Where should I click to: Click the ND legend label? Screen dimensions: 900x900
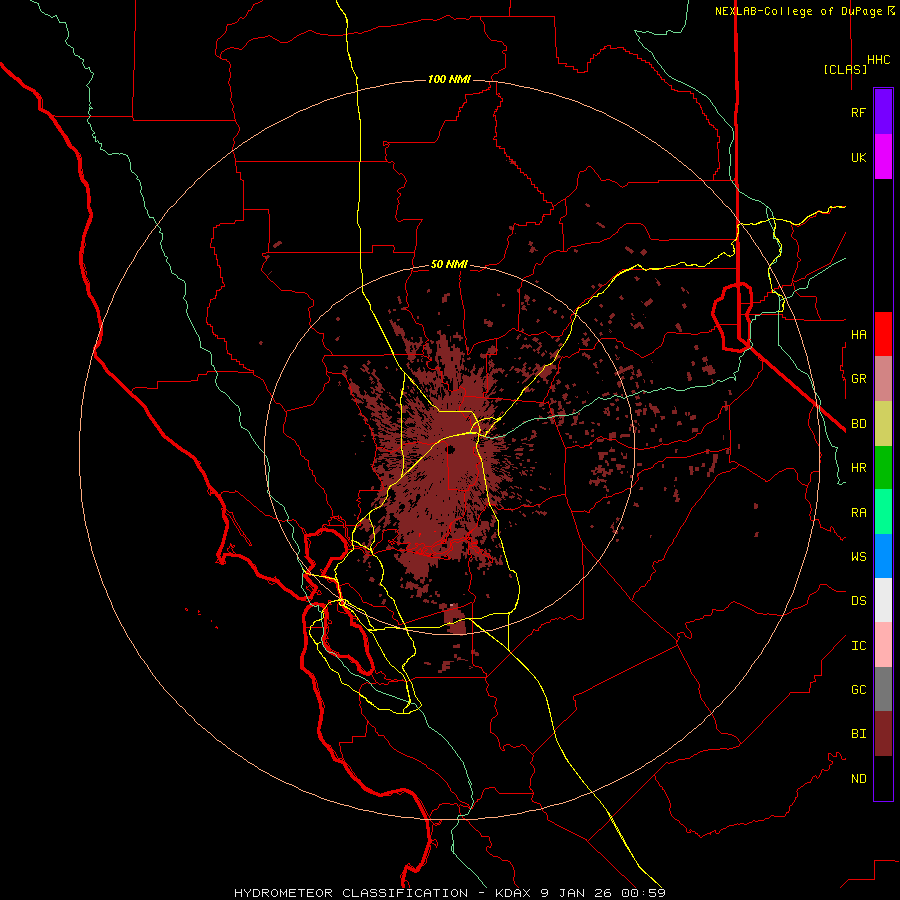[858, 779]
